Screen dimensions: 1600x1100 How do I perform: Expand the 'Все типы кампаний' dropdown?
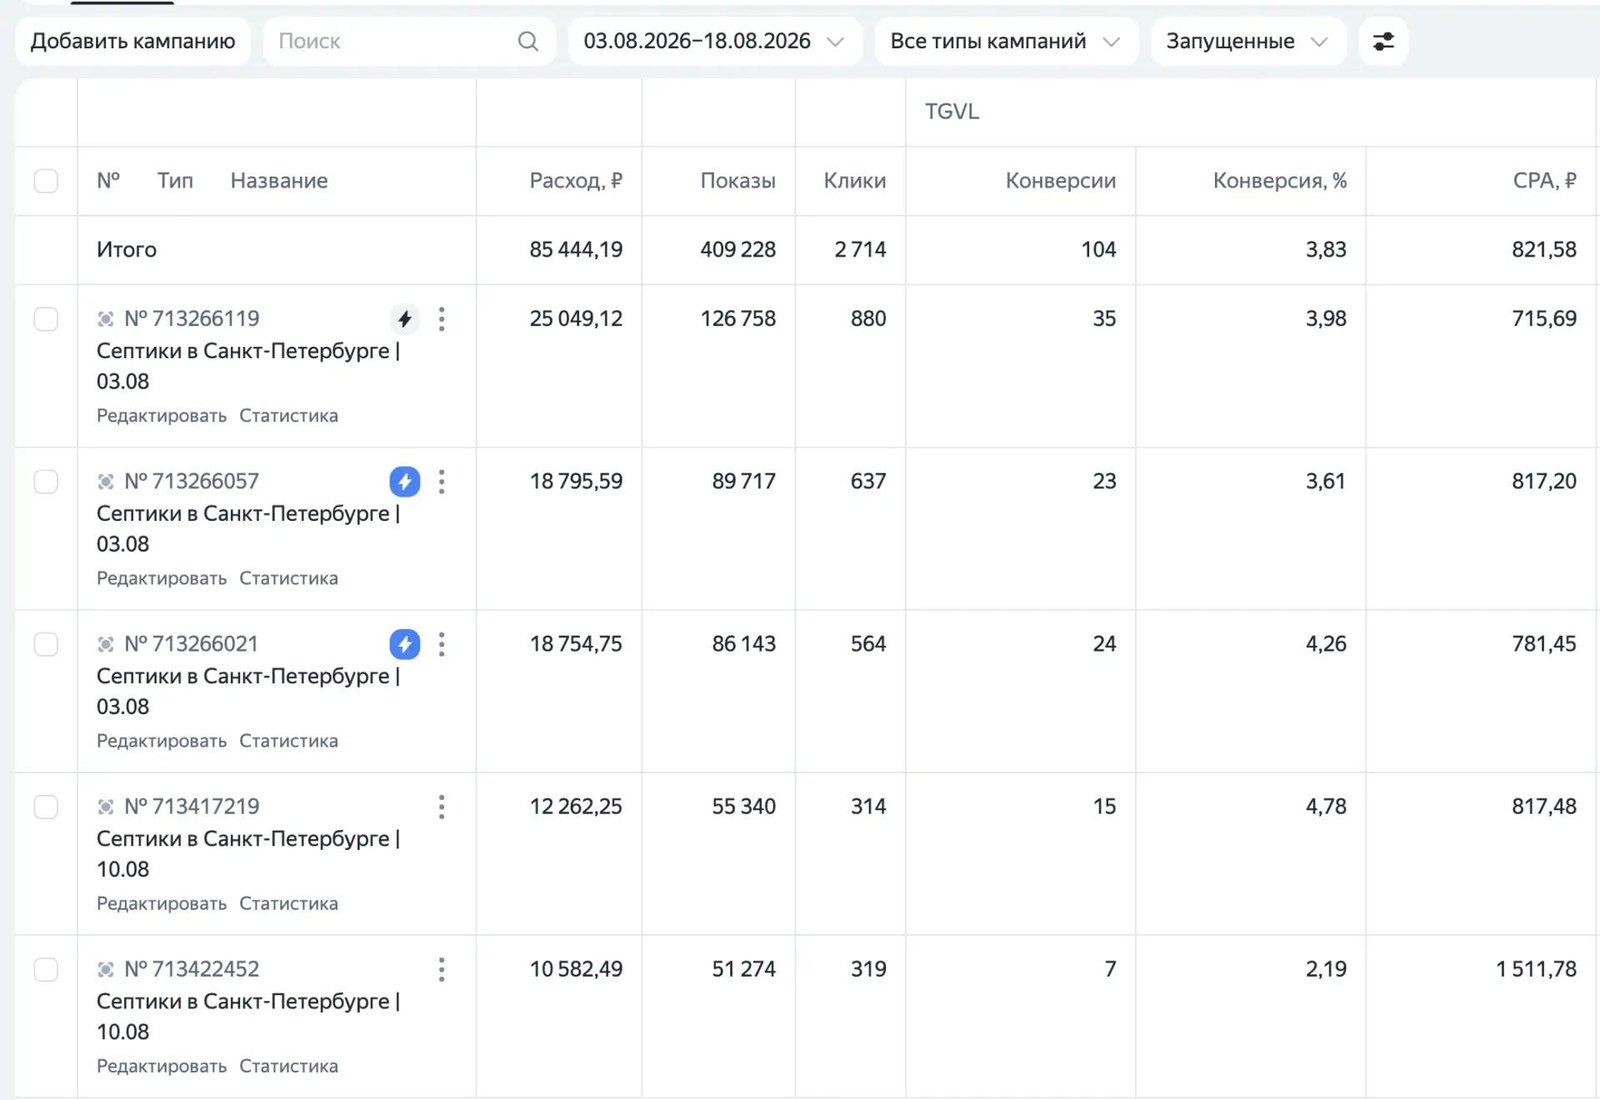point(1006,41)
